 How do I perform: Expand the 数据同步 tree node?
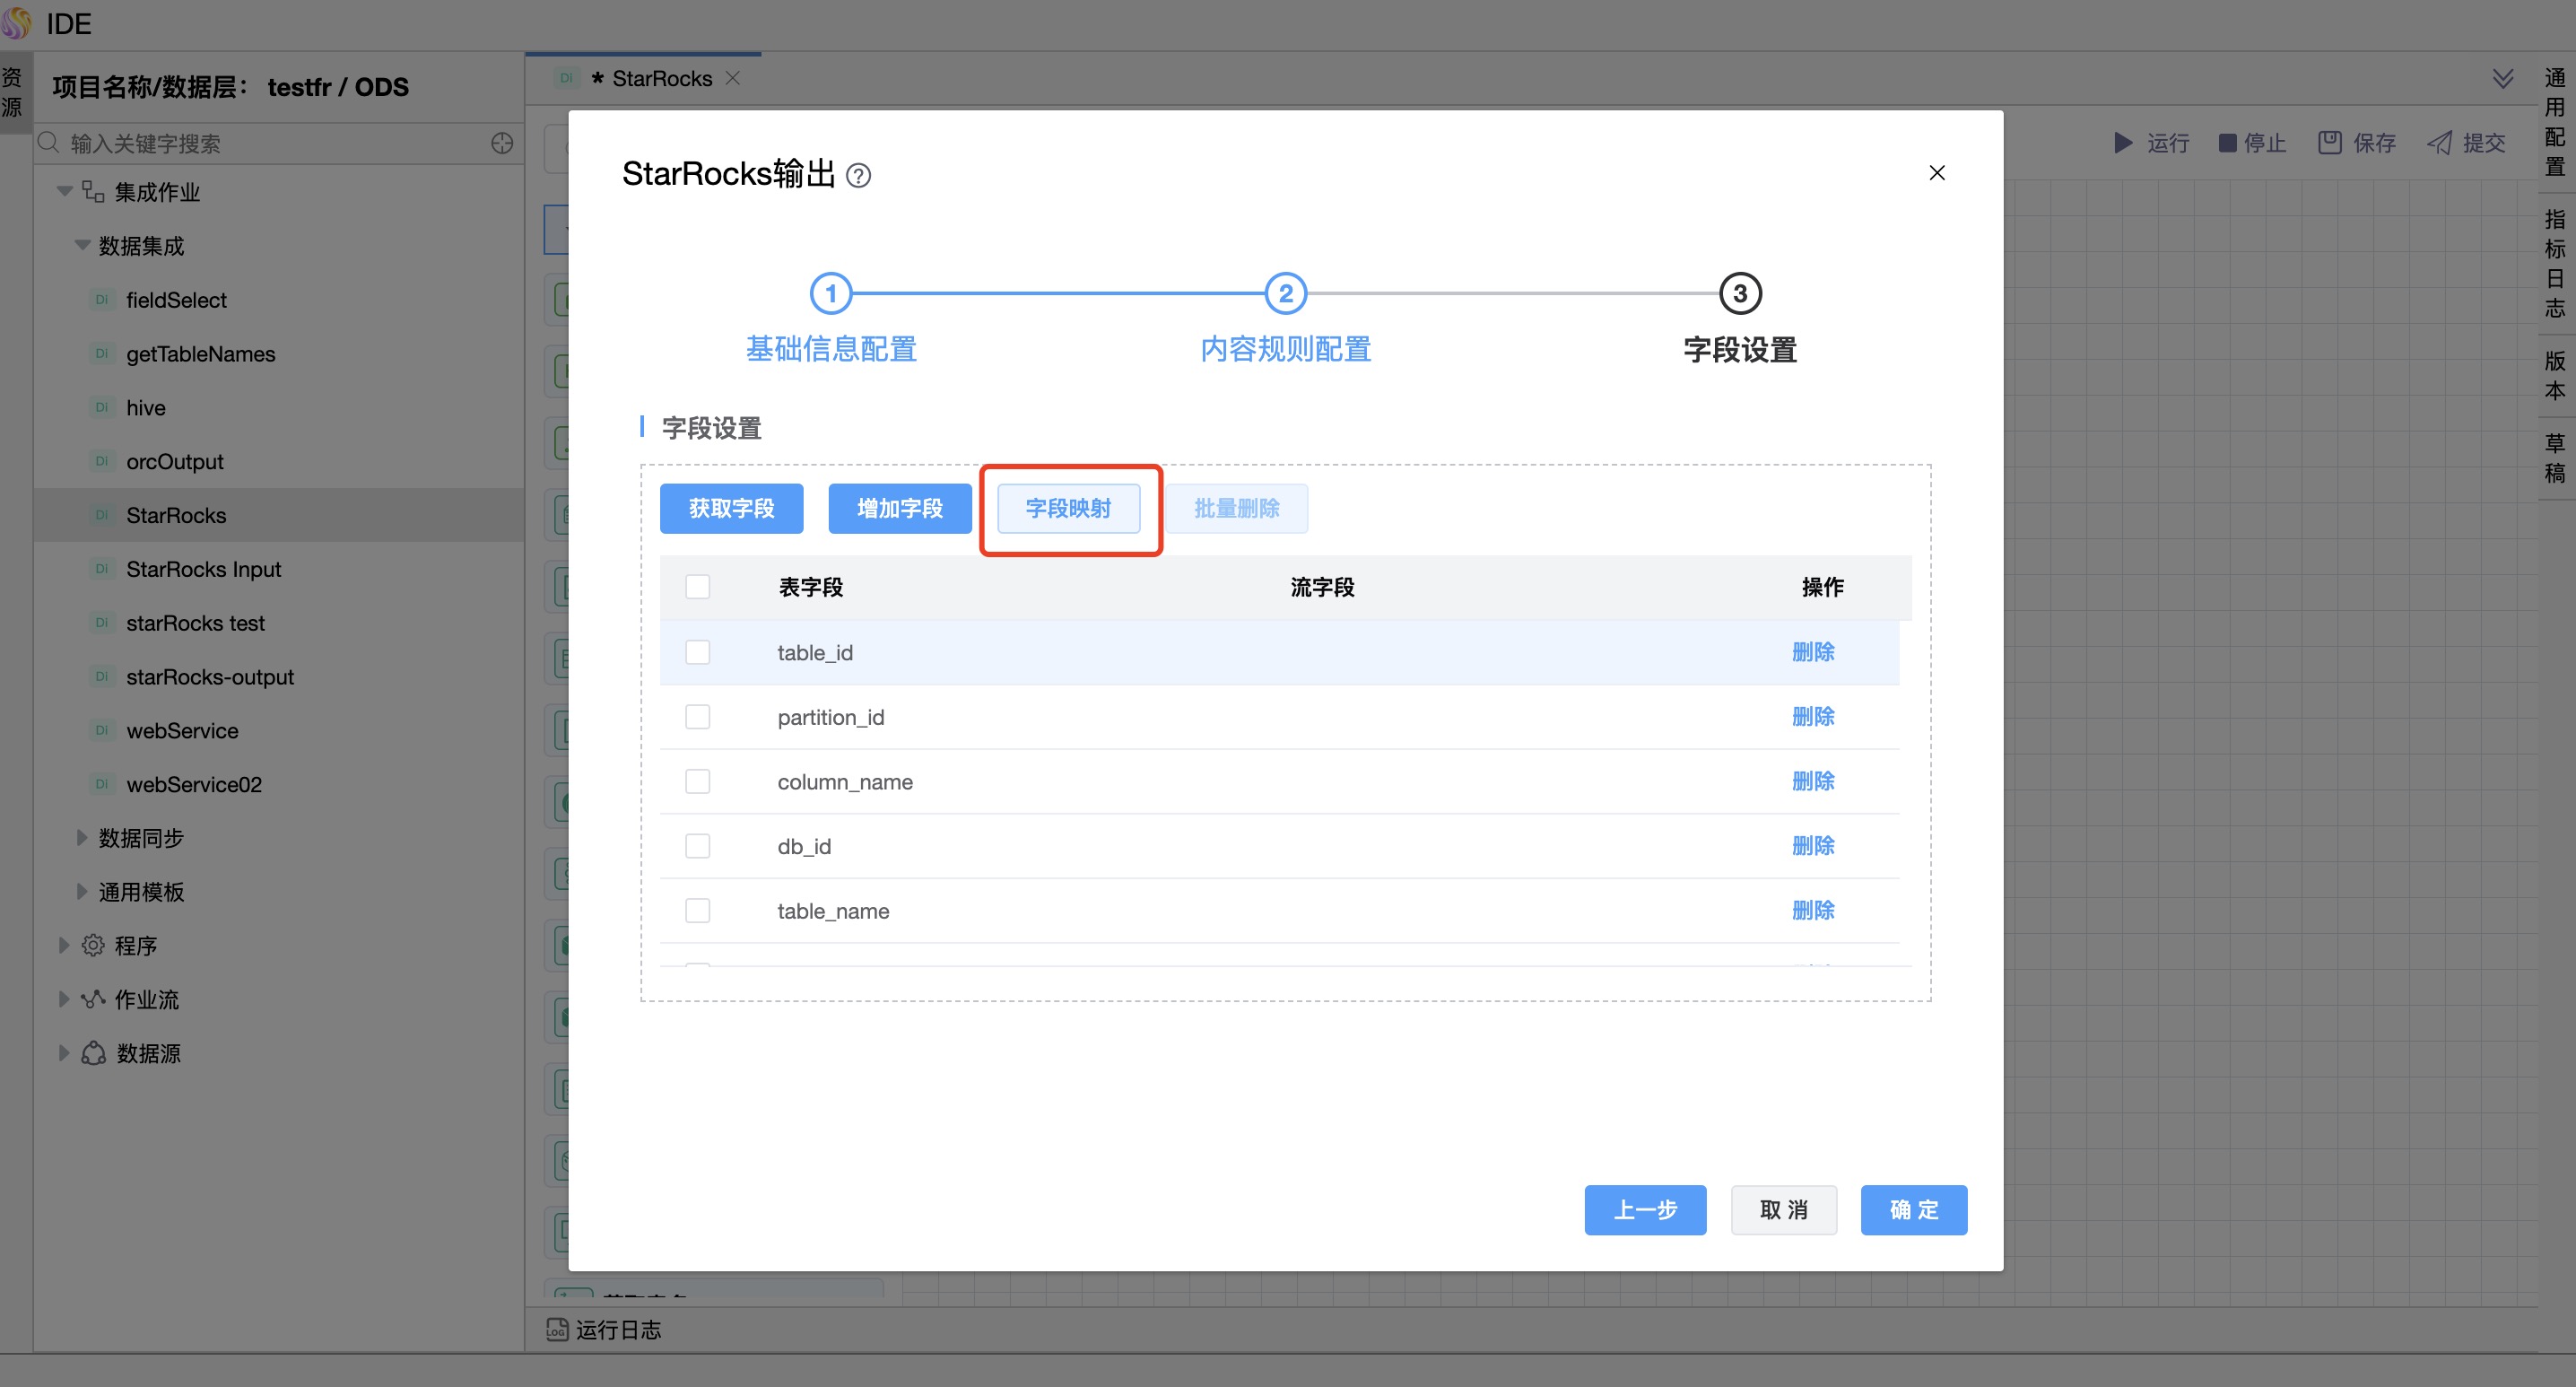[x=82, y=838]
